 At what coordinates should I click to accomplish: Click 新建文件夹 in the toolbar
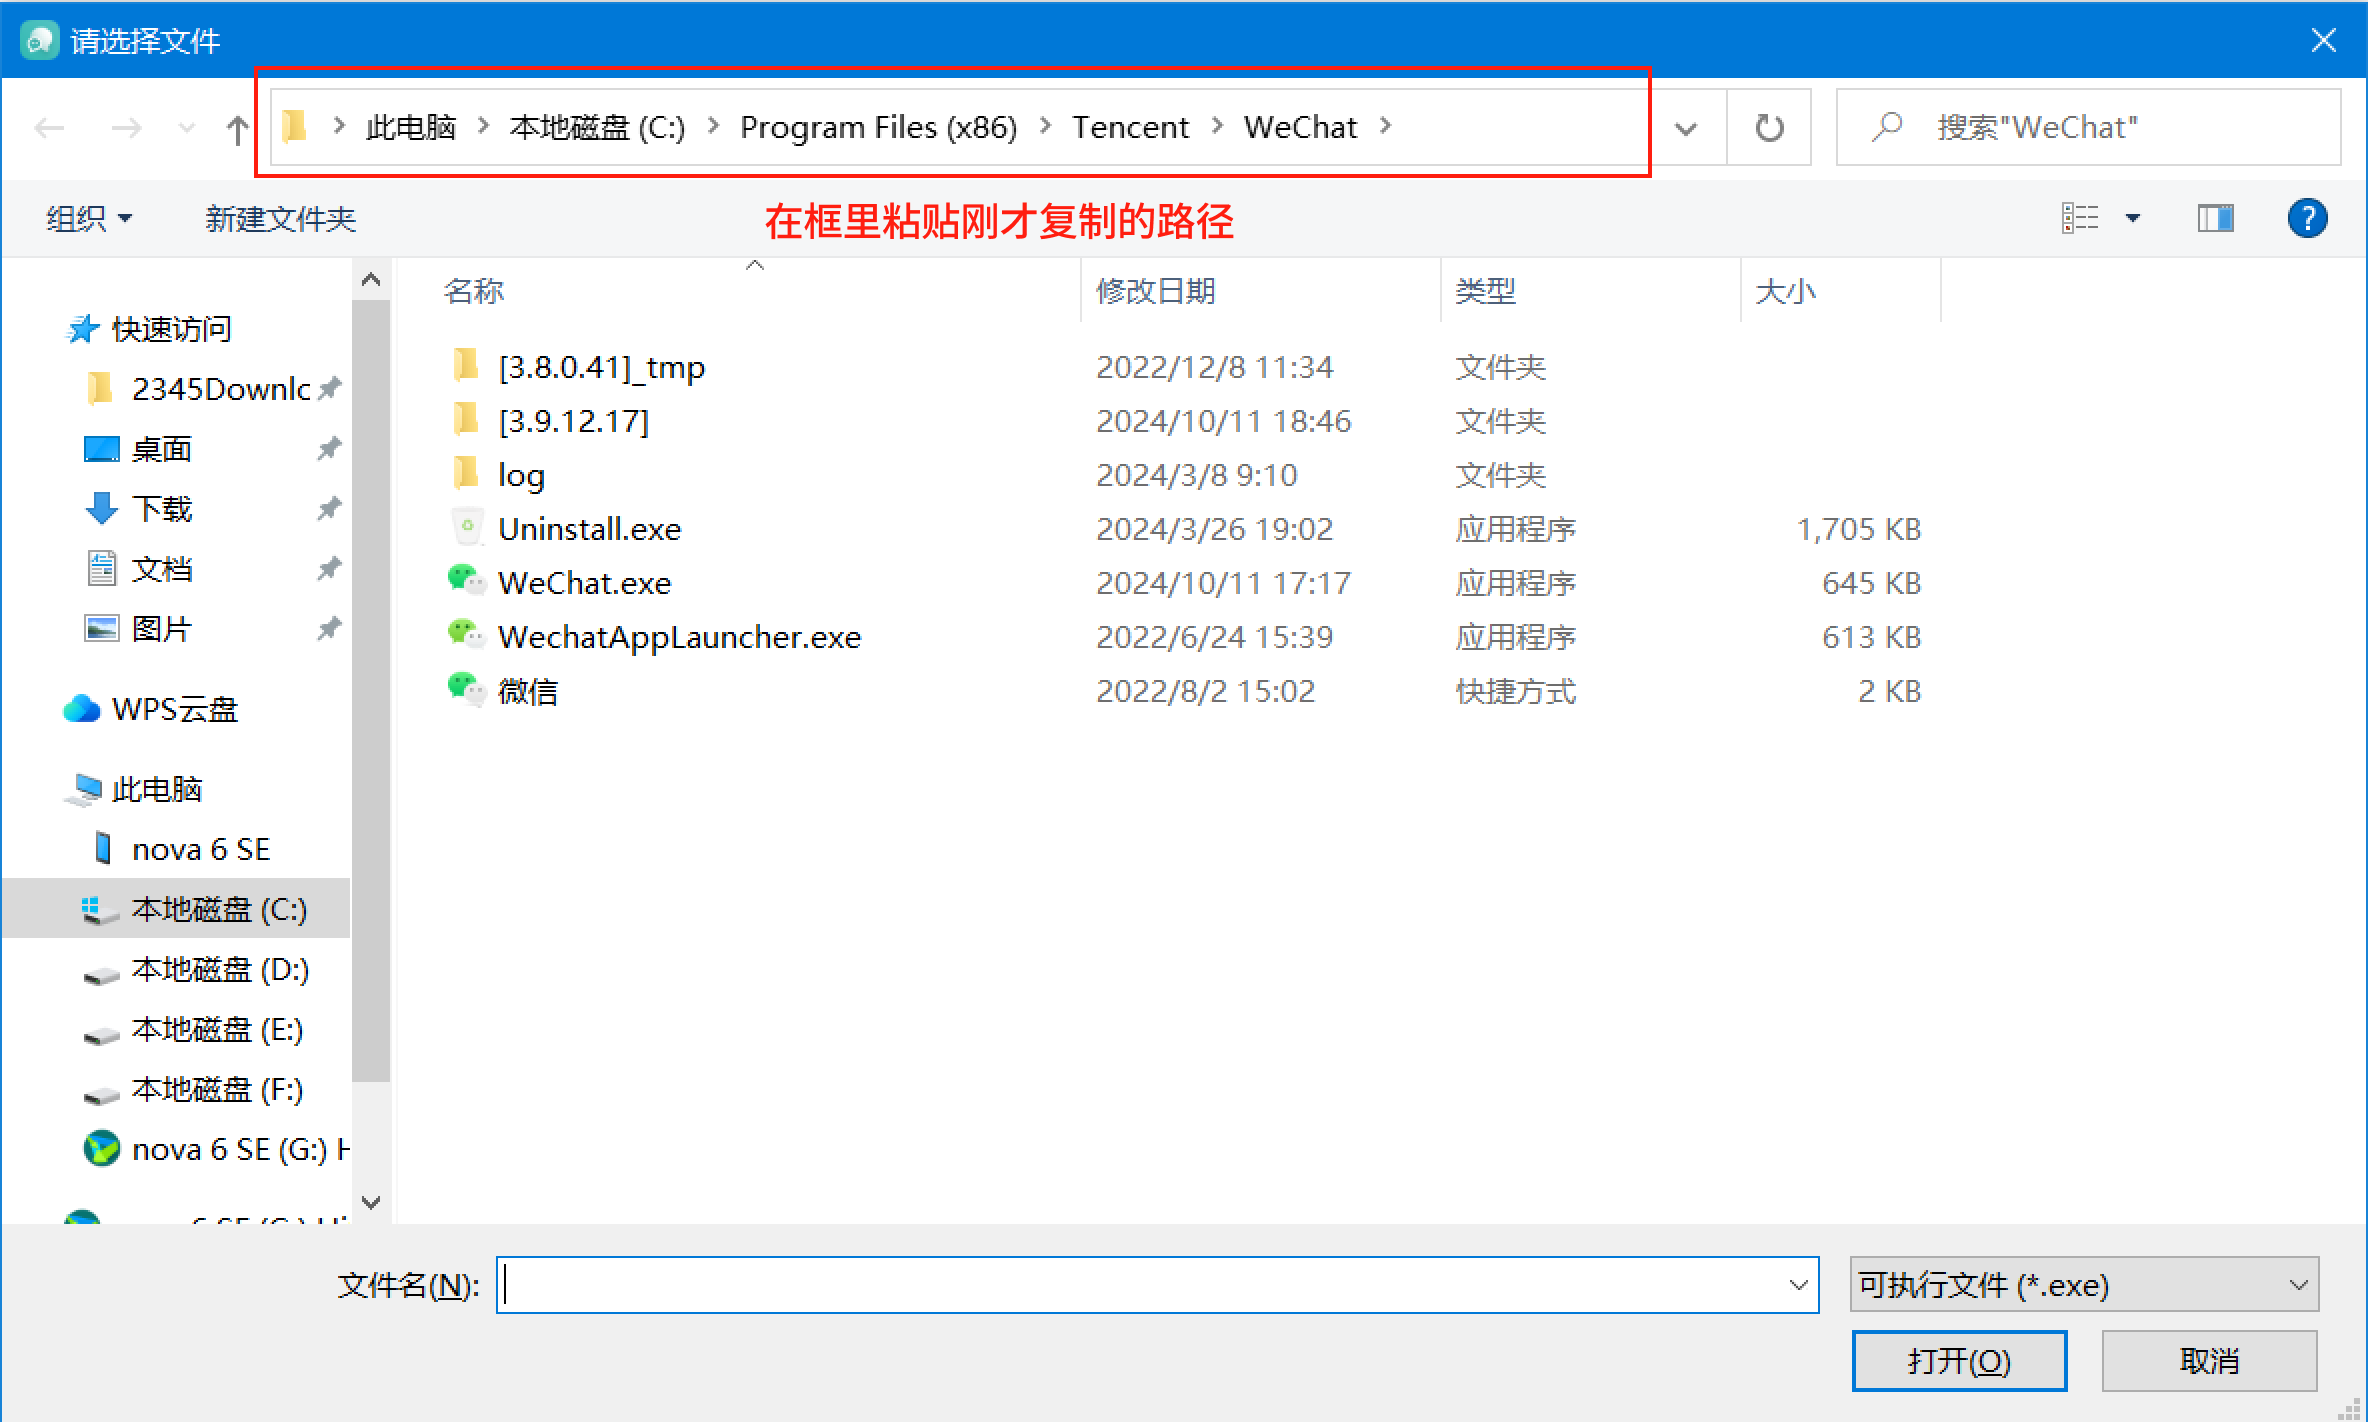coord(280,218)
